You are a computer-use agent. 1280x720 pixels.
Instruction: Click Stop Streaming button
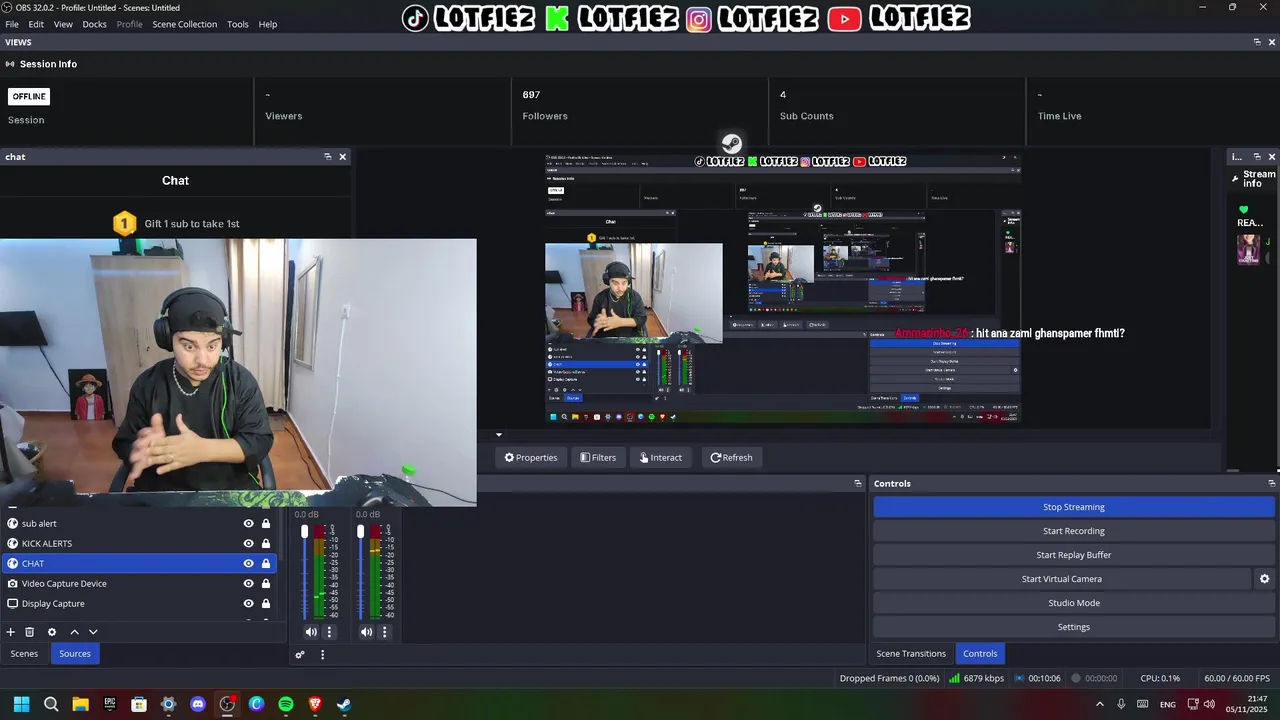pyautogui.click(x=1074, y=507)
